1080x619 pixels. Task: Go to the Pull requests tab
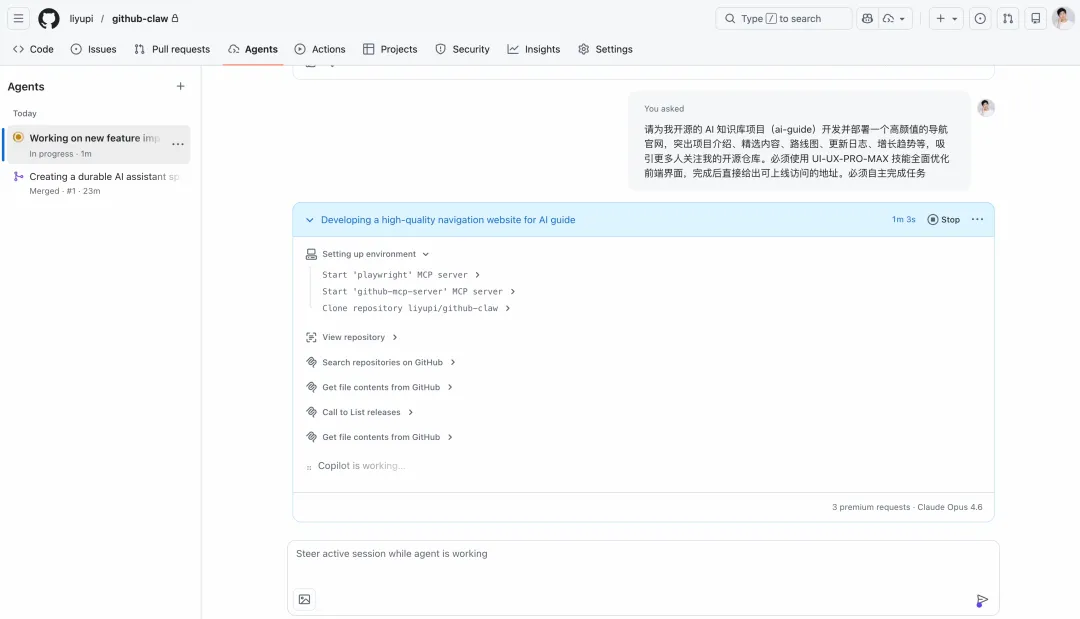172,49
